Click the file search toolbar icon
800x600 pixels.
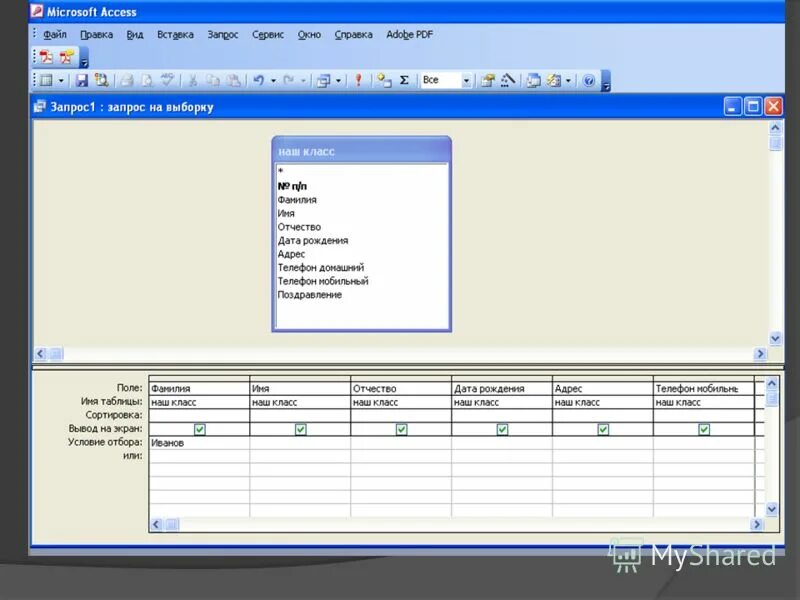[x=101, y=80]
